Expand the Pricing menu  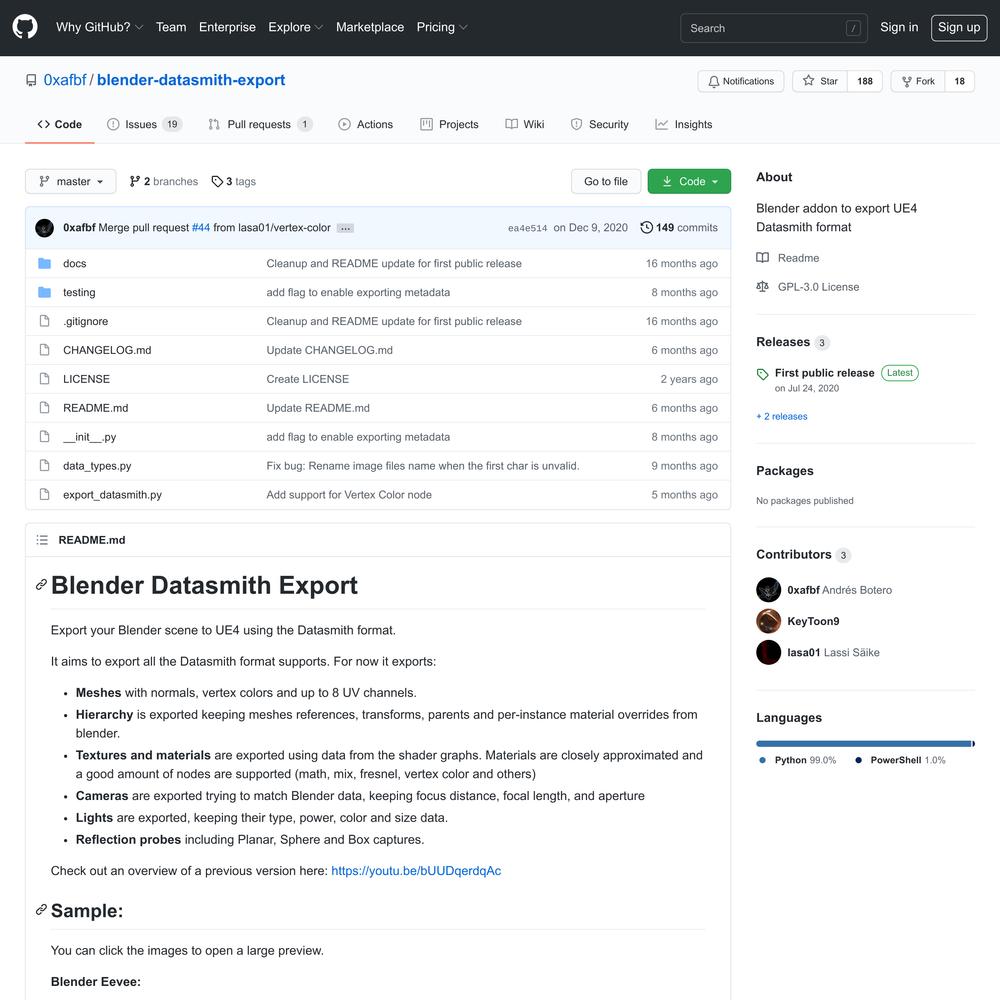(x=441, y=27)
